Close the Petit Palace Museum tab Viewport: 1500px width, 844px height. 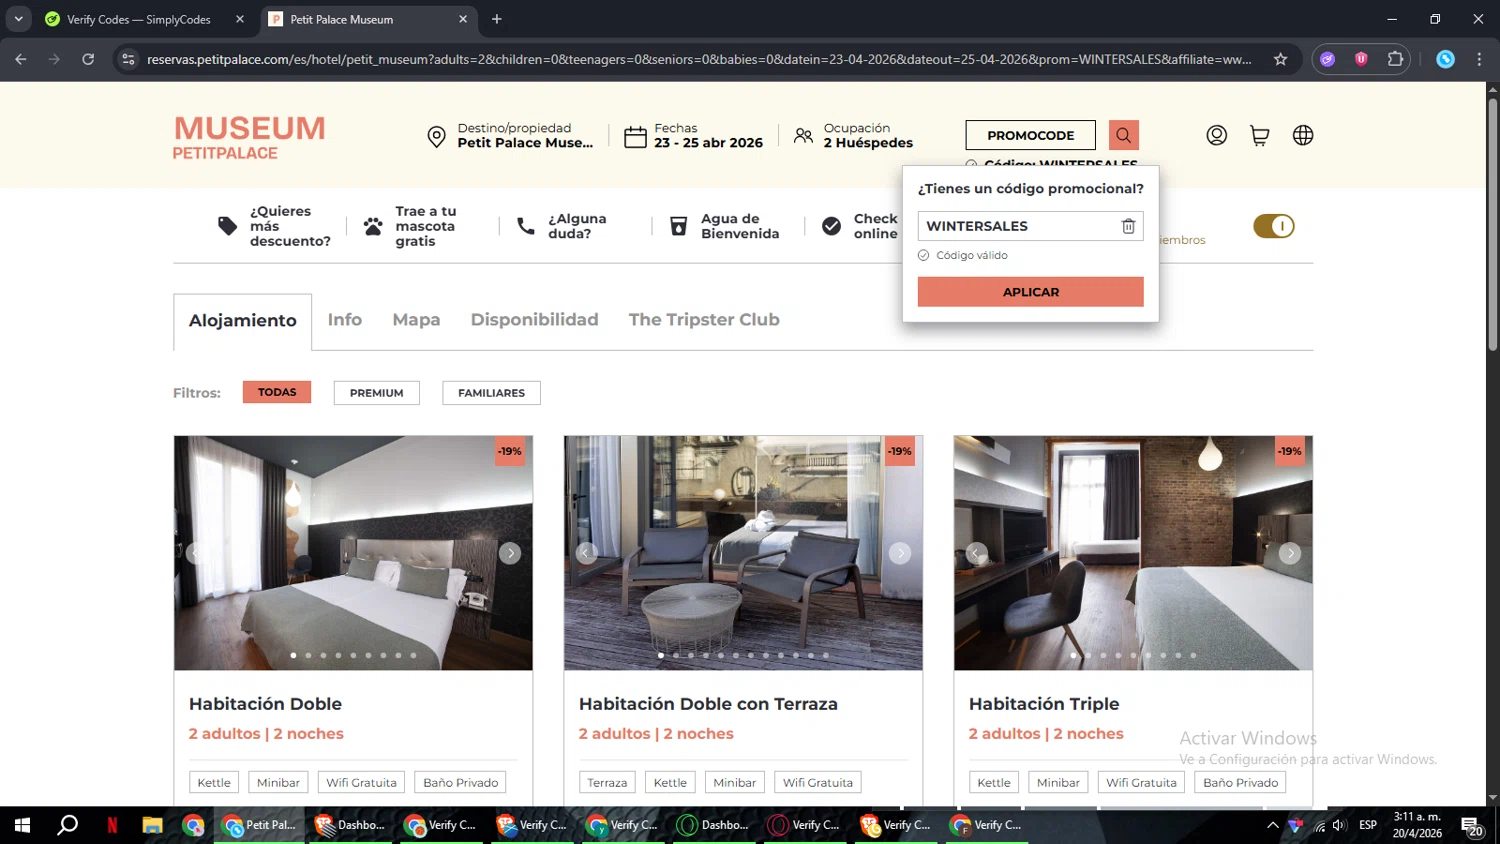click(x=463, y=19)
